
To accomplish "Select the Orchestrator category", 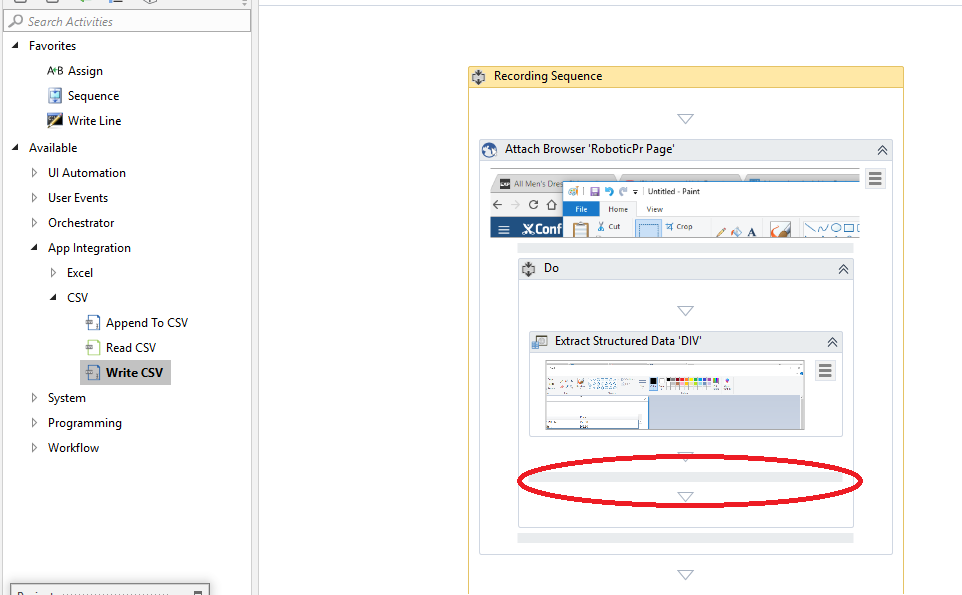I will pos(81,223).
